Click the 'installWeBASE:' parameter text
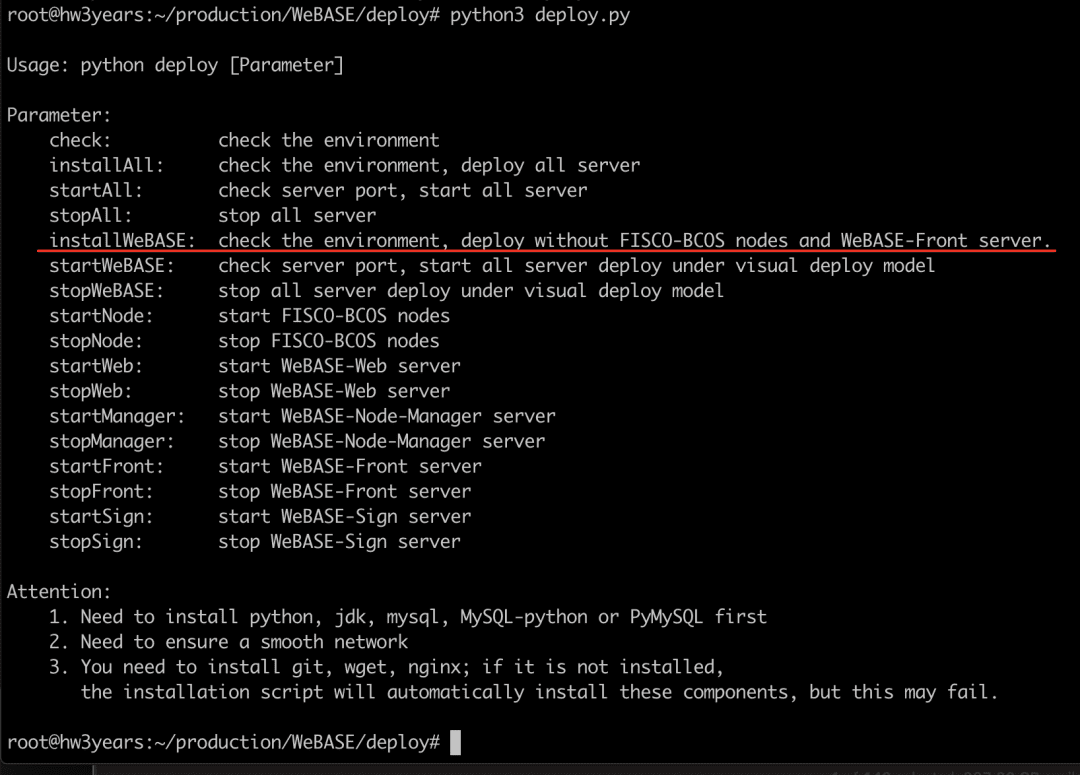The image size is (1080, 775). point(123,240)
